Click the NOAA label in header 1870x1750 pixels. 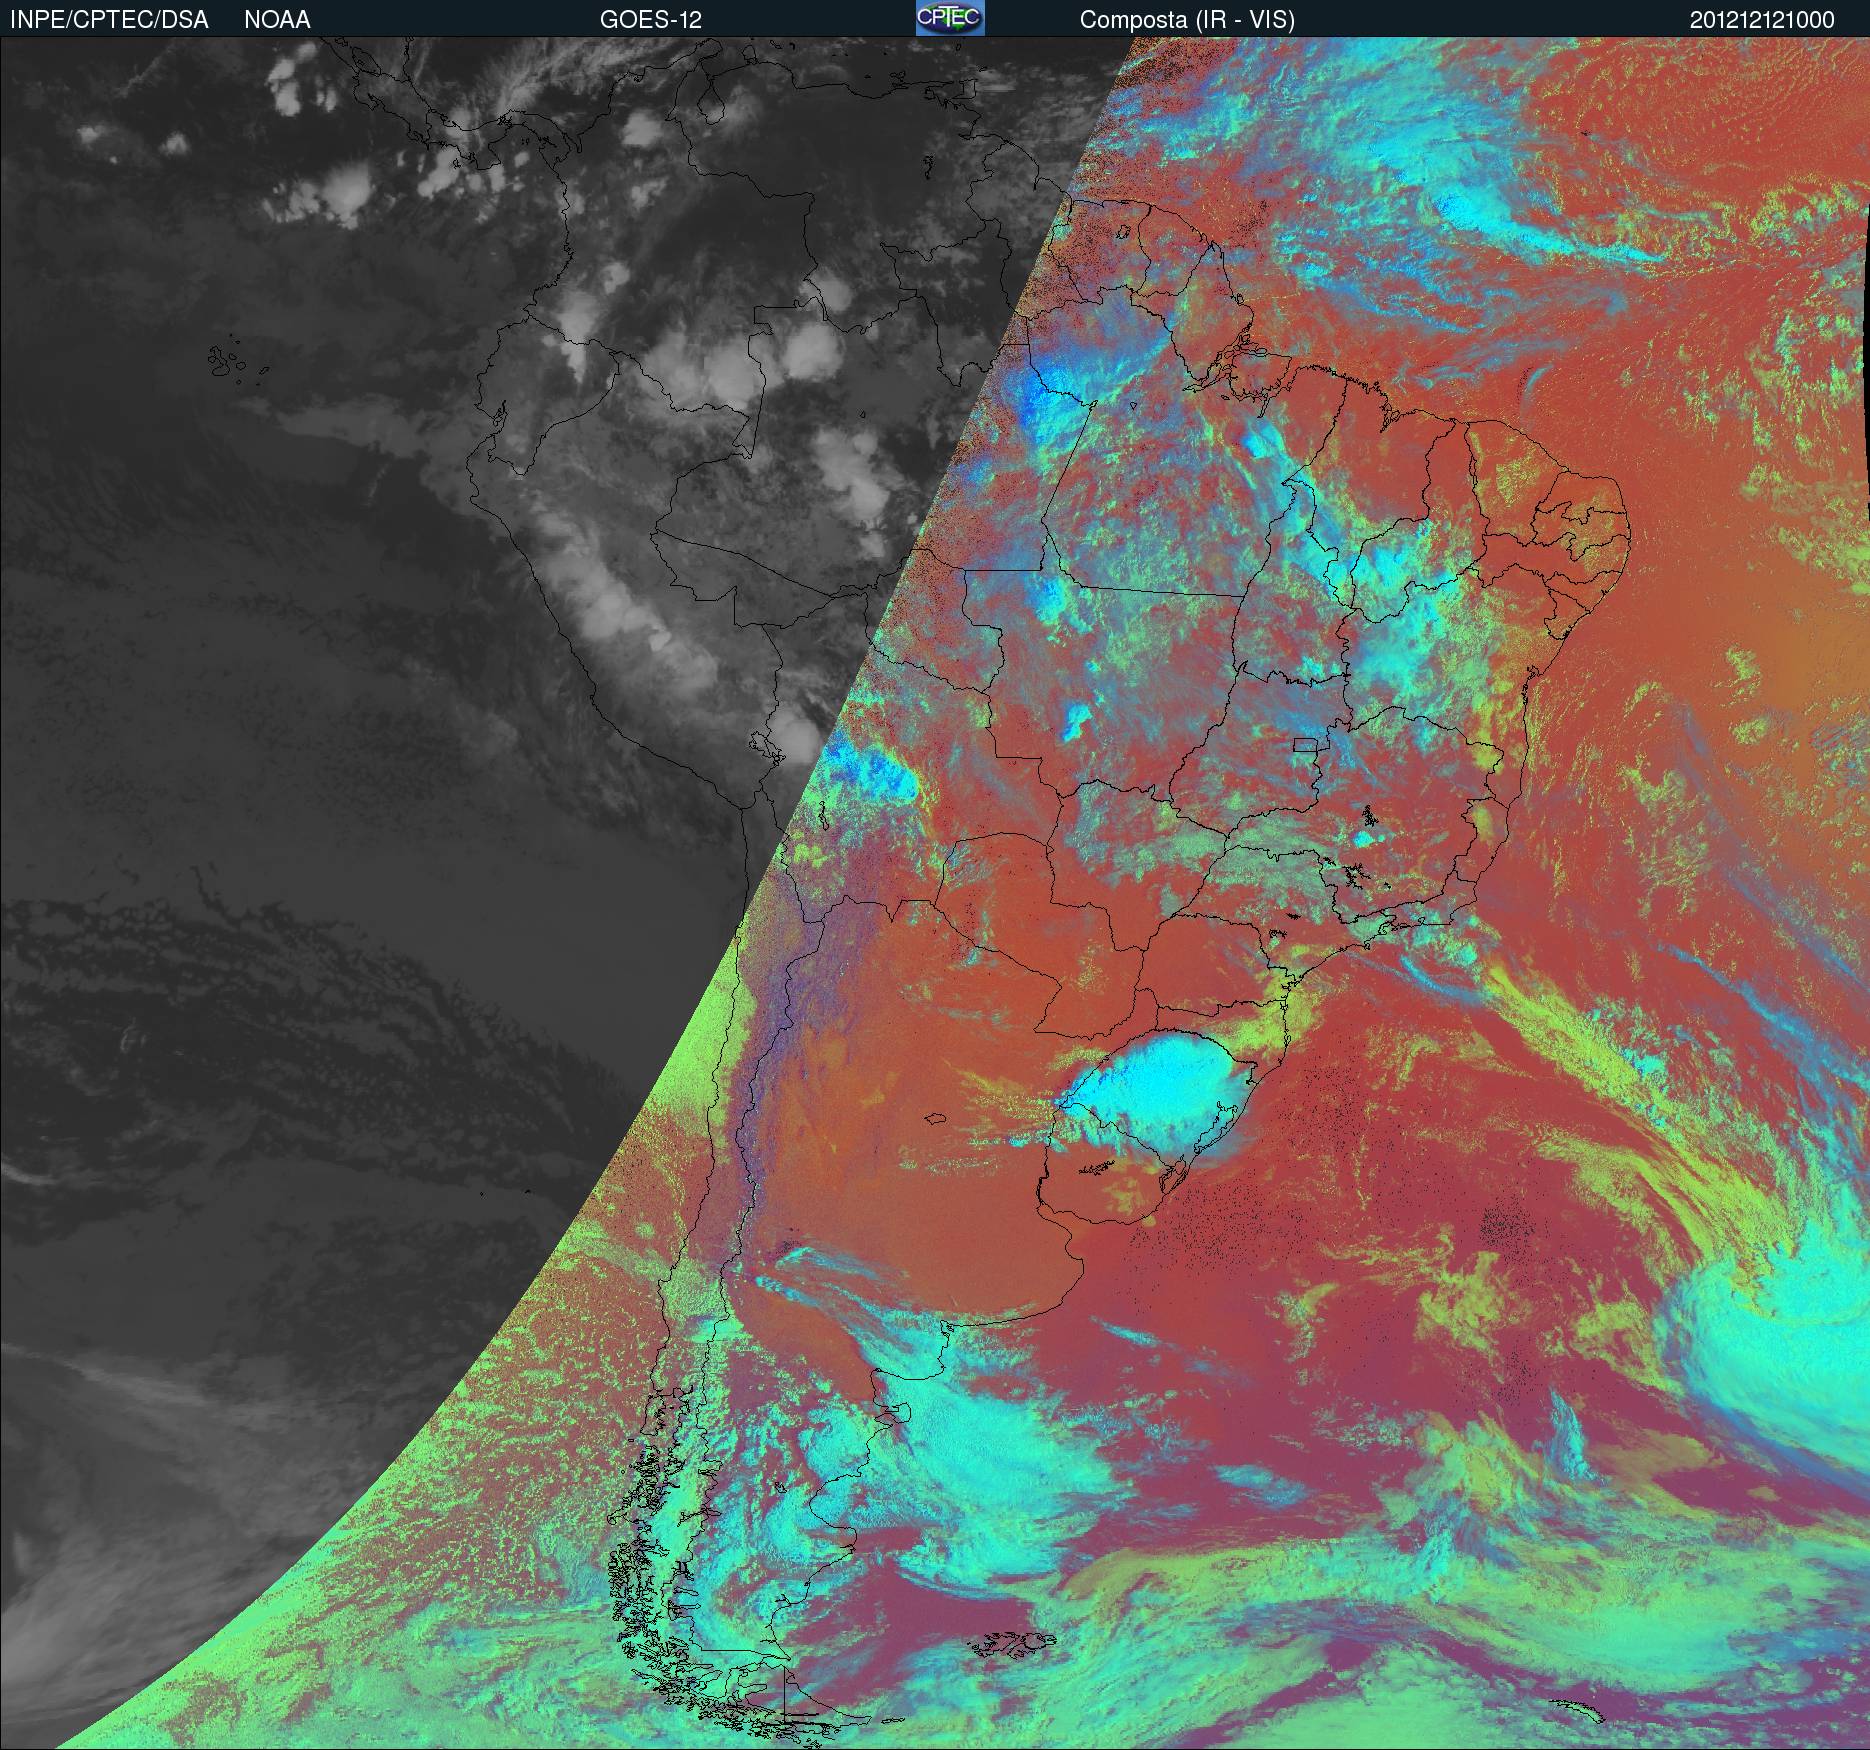click(x=277, y=20)
